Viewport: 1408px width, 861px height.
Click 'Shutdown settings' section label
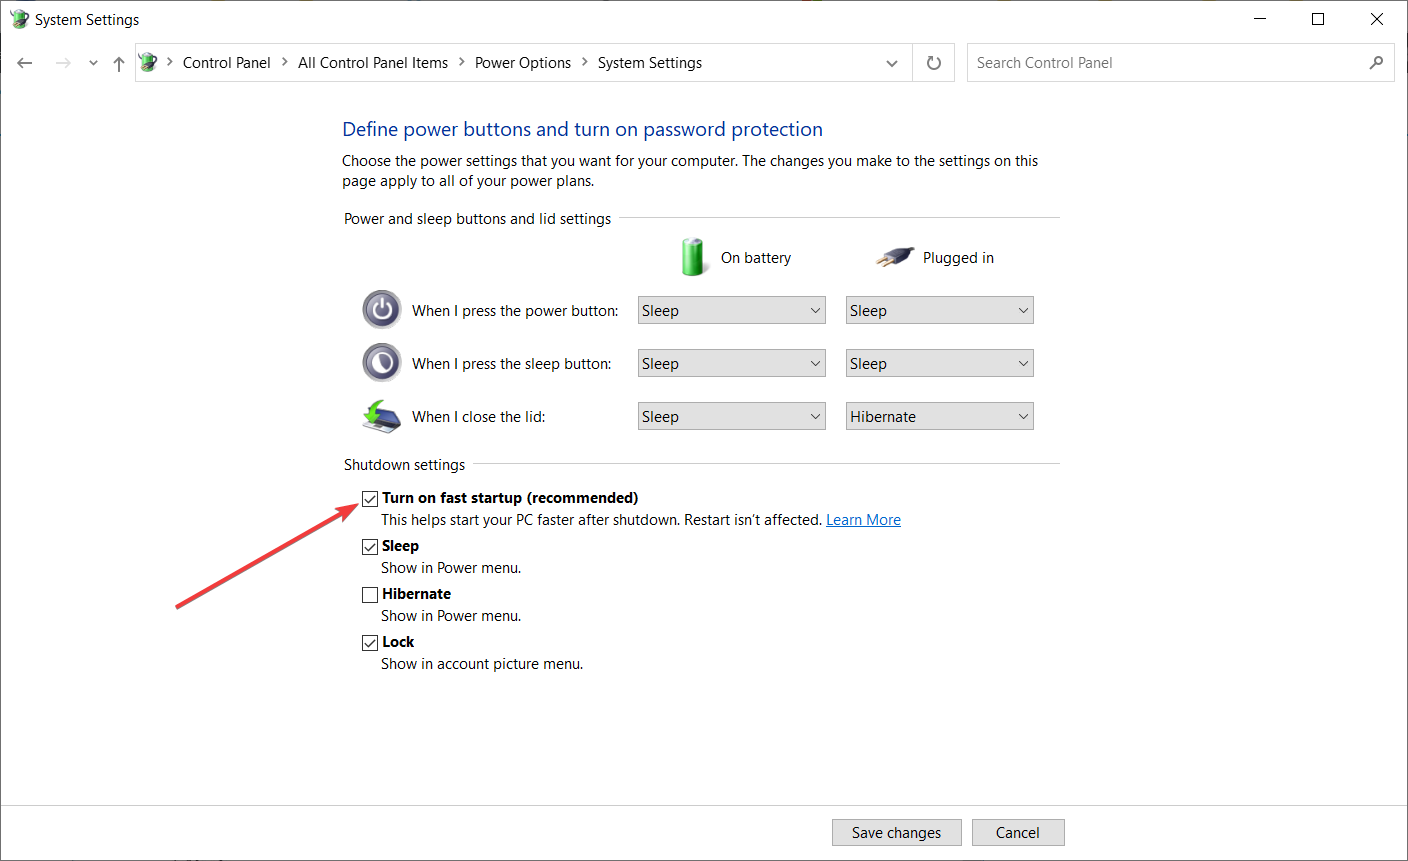click(x=404, y=465)
